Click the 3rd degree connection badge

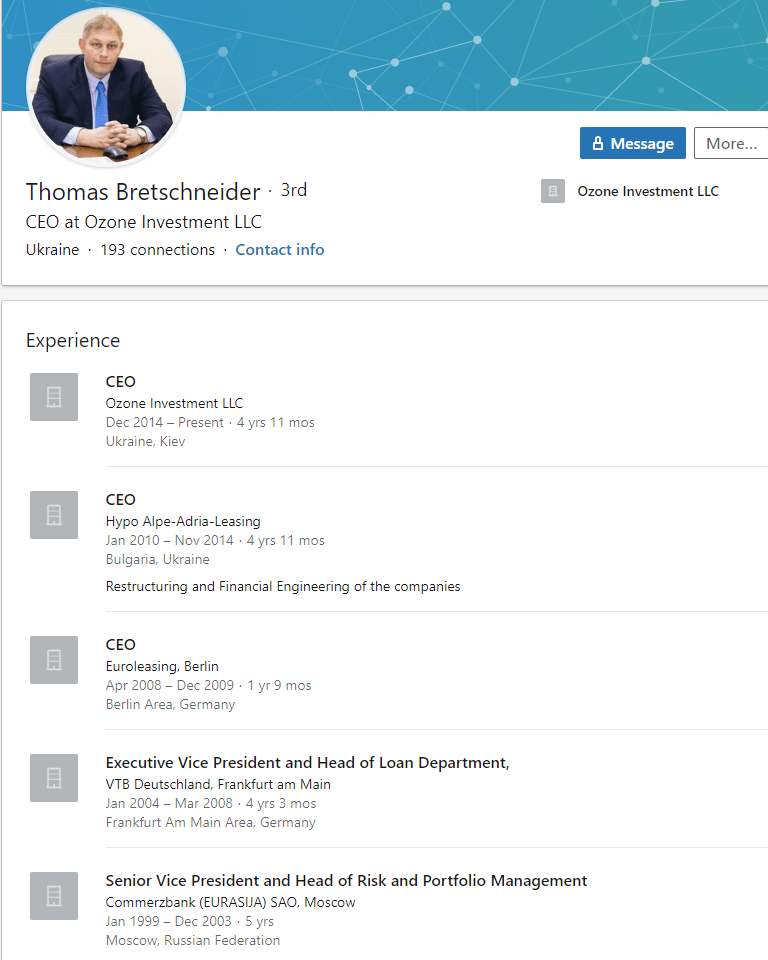tap(294, 190)
